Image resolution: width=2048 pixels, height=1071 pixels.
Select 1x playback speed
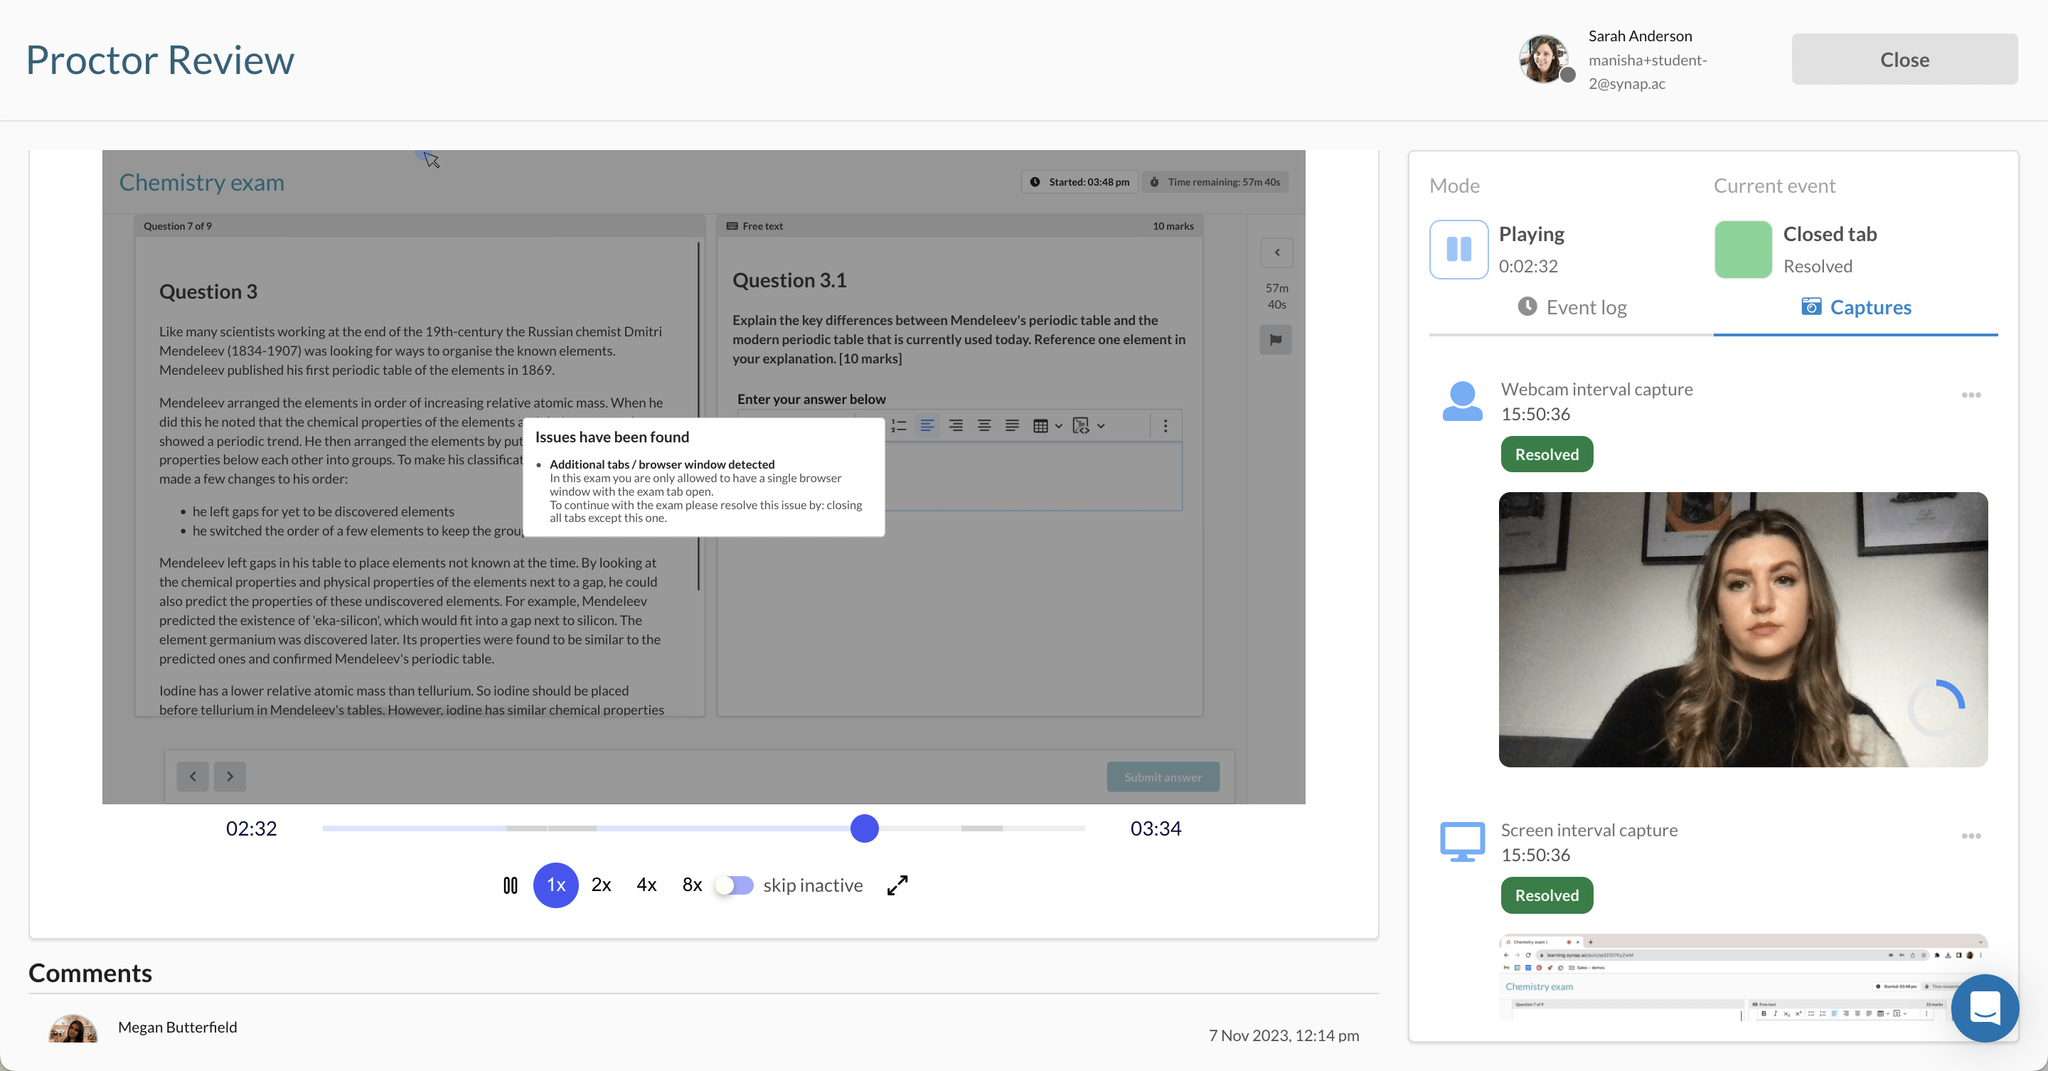click(x=556, y=885)
